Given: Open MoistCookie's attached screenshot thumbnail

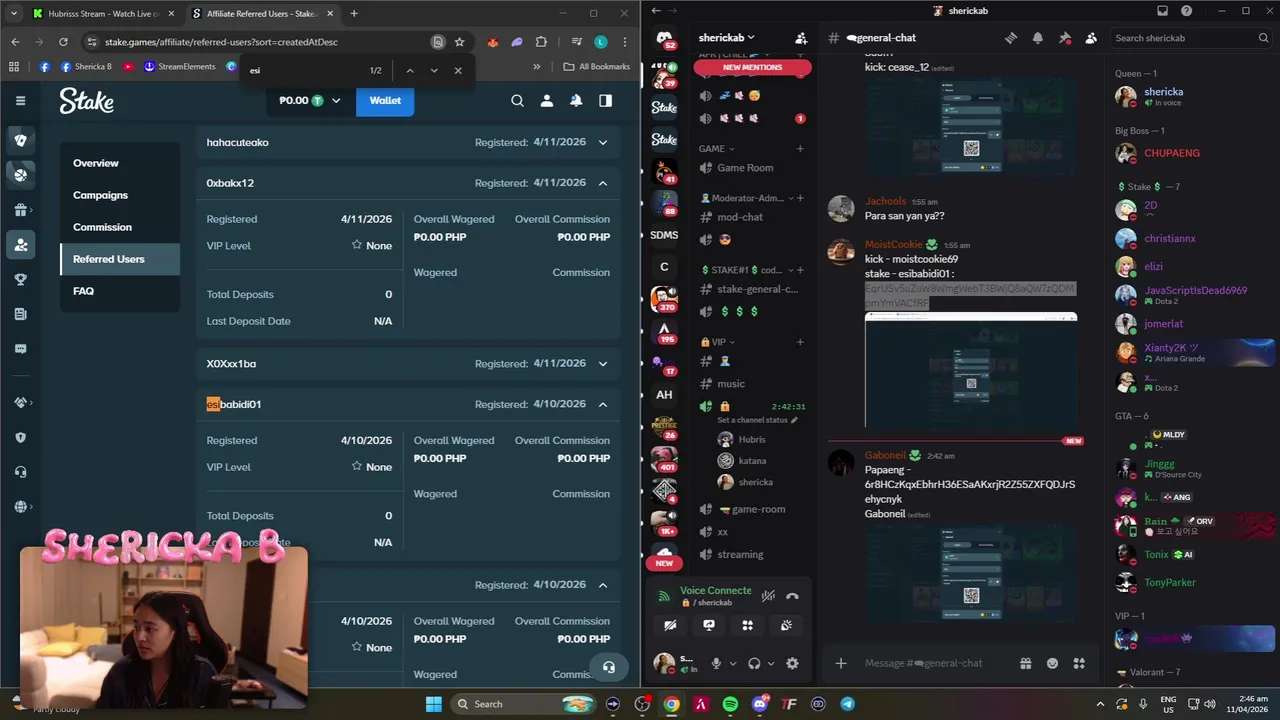Looking at the screenshot, I should tap(971, 371).
